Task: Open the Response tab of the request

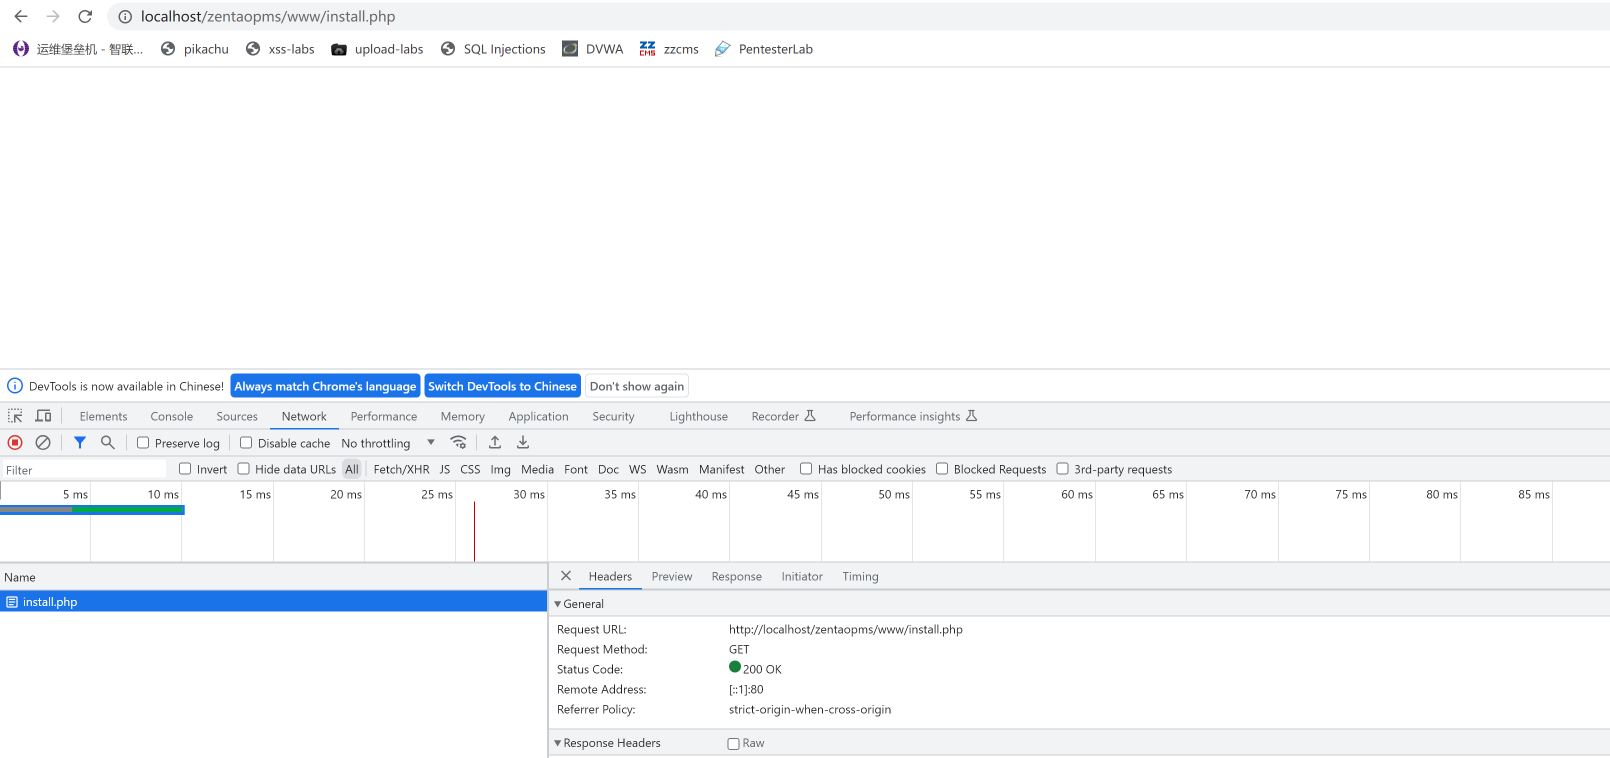Action: tap(736, 577)
